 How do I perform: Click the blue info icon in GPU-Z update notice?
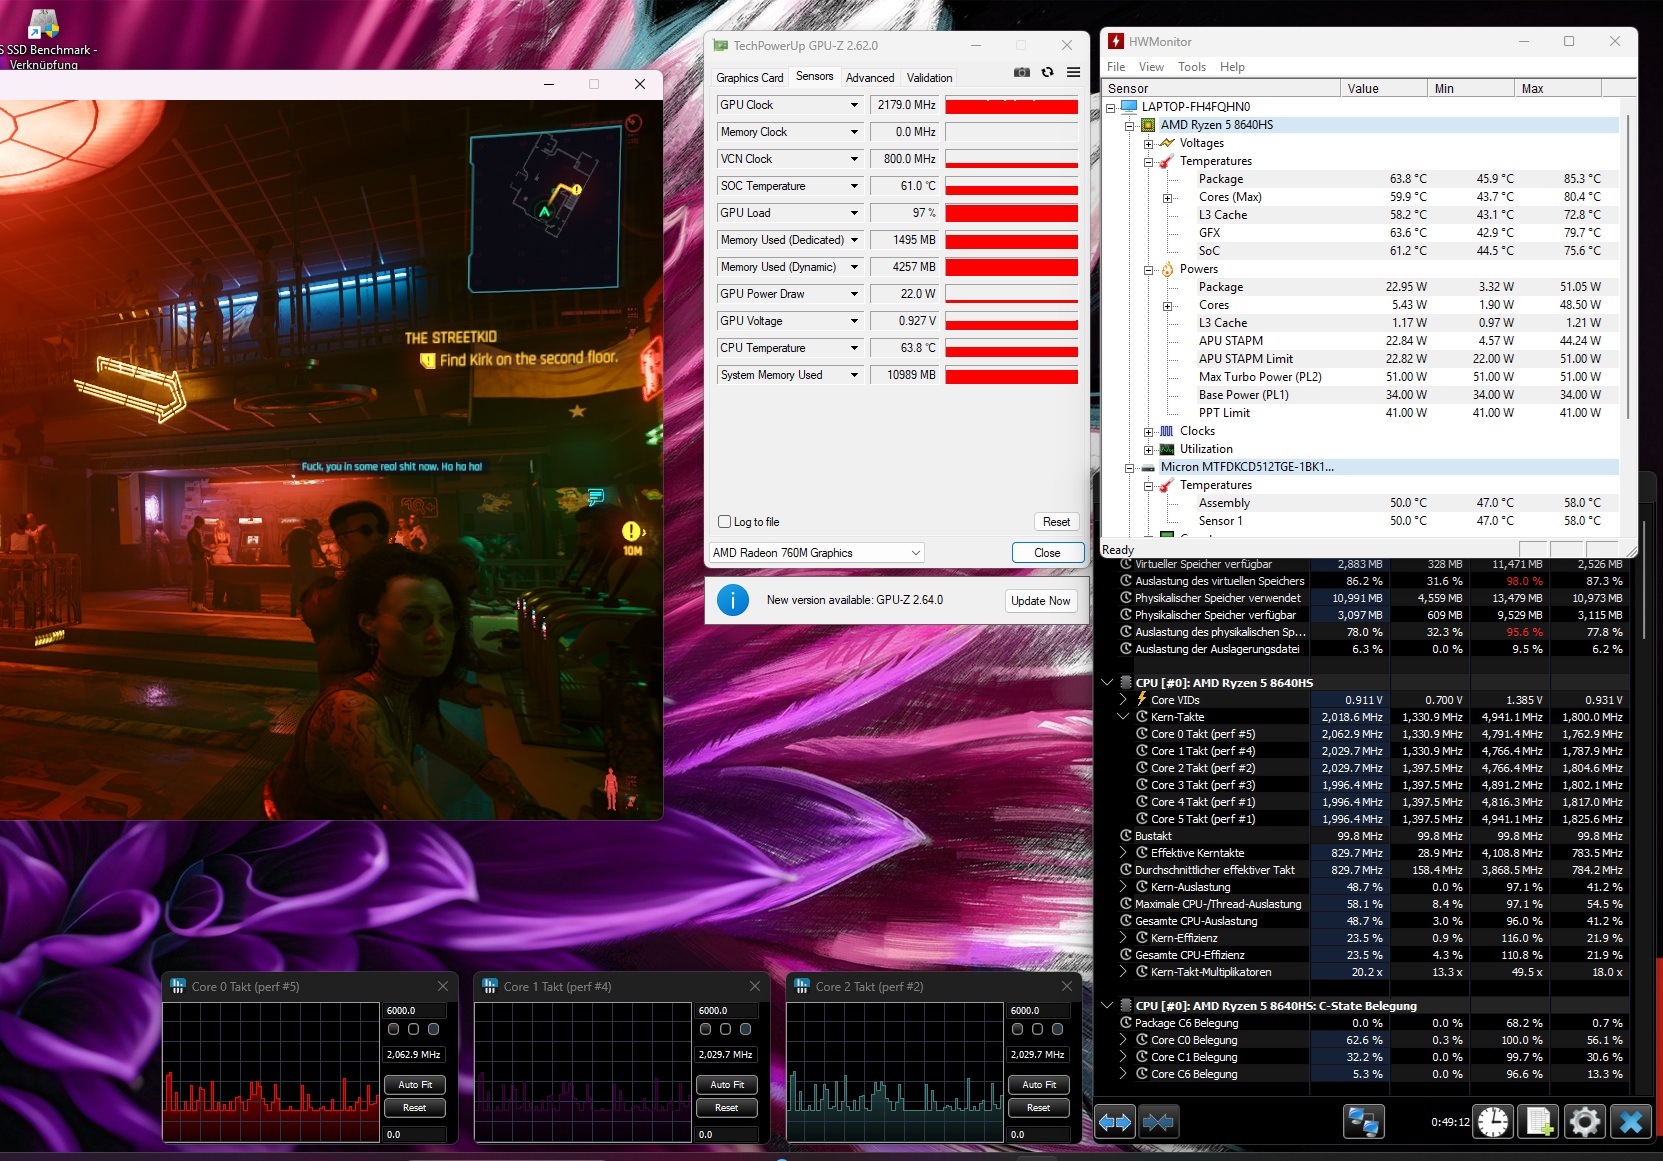[x=733, y=600]
